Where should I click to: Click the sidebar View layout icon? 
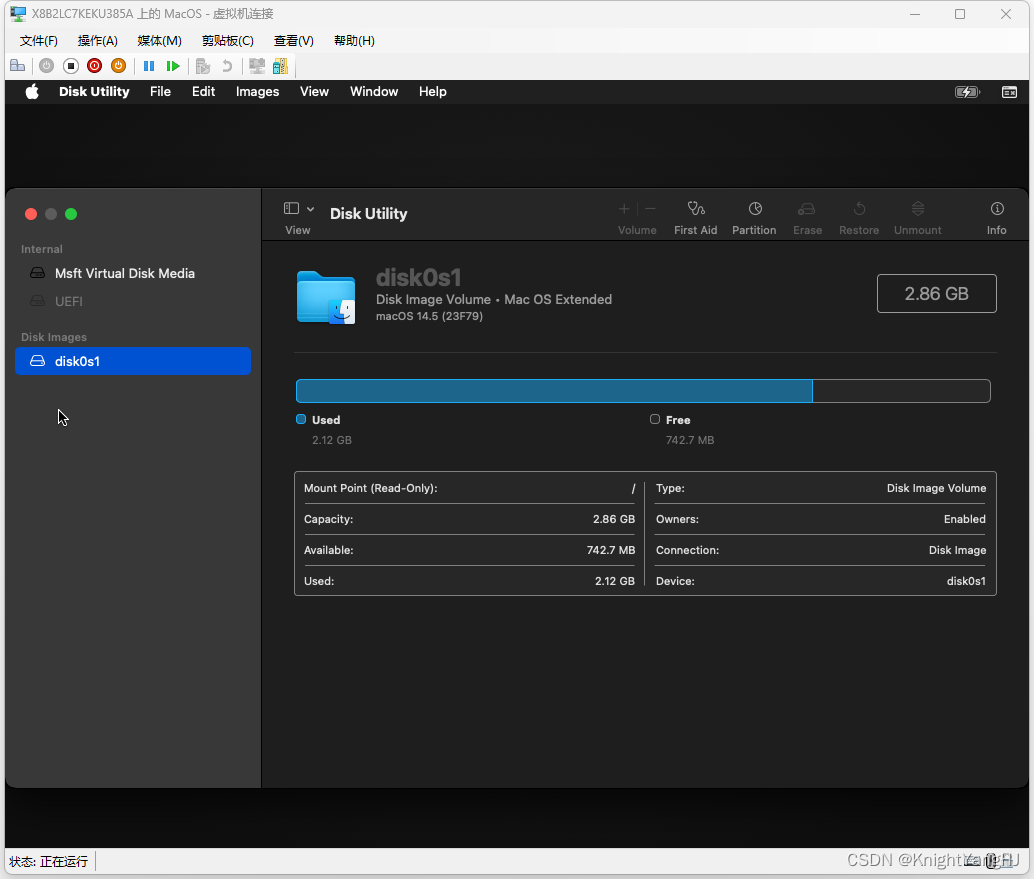click(x=291, y=209)
